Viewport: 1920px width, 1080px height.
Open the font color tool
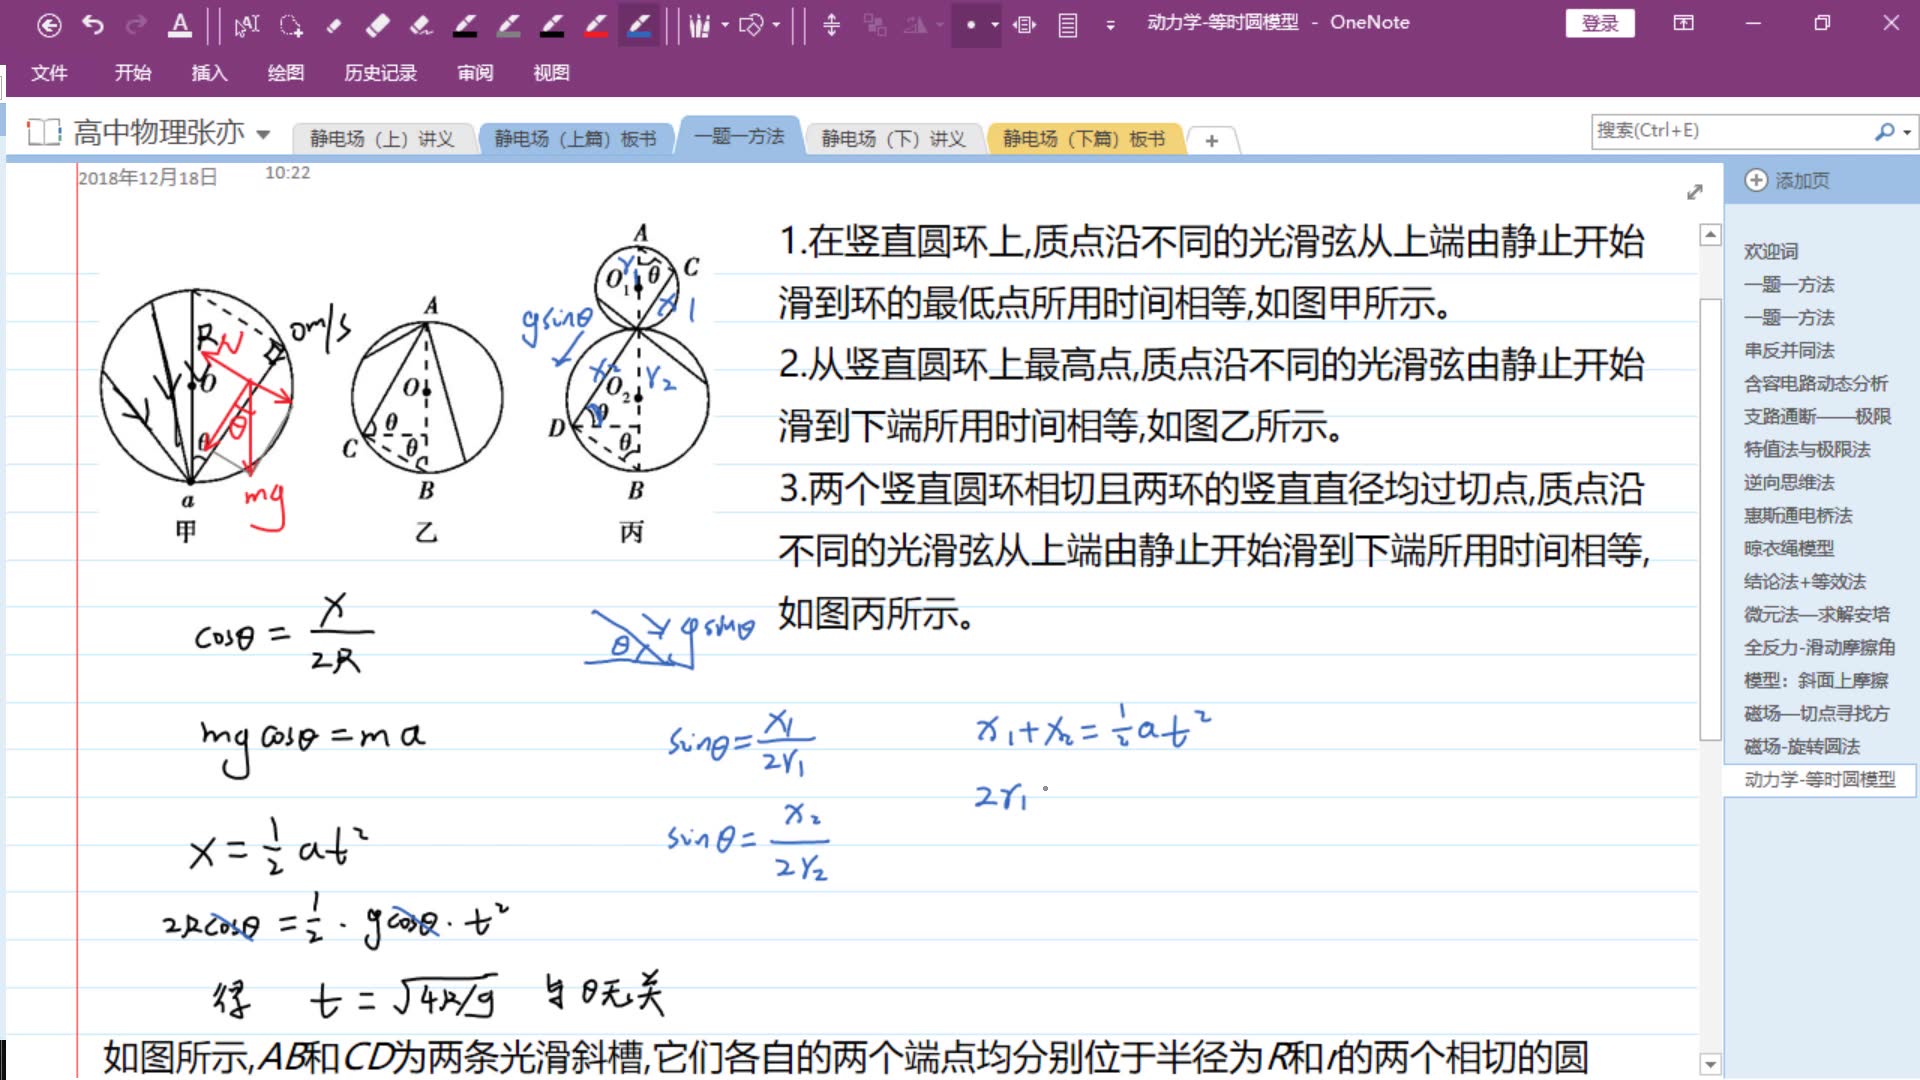click(x=178, y=25)
